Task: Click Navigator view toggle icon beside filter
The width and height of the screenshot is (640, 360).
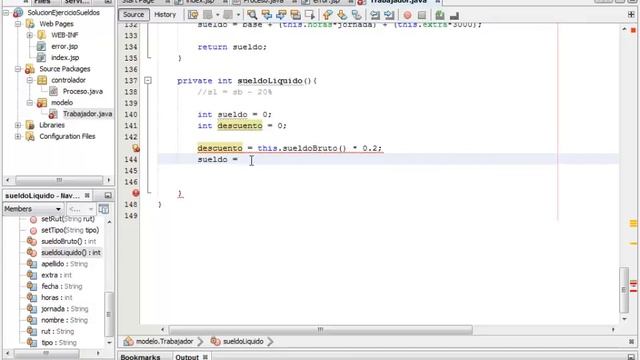Action: tap(104, 209)
